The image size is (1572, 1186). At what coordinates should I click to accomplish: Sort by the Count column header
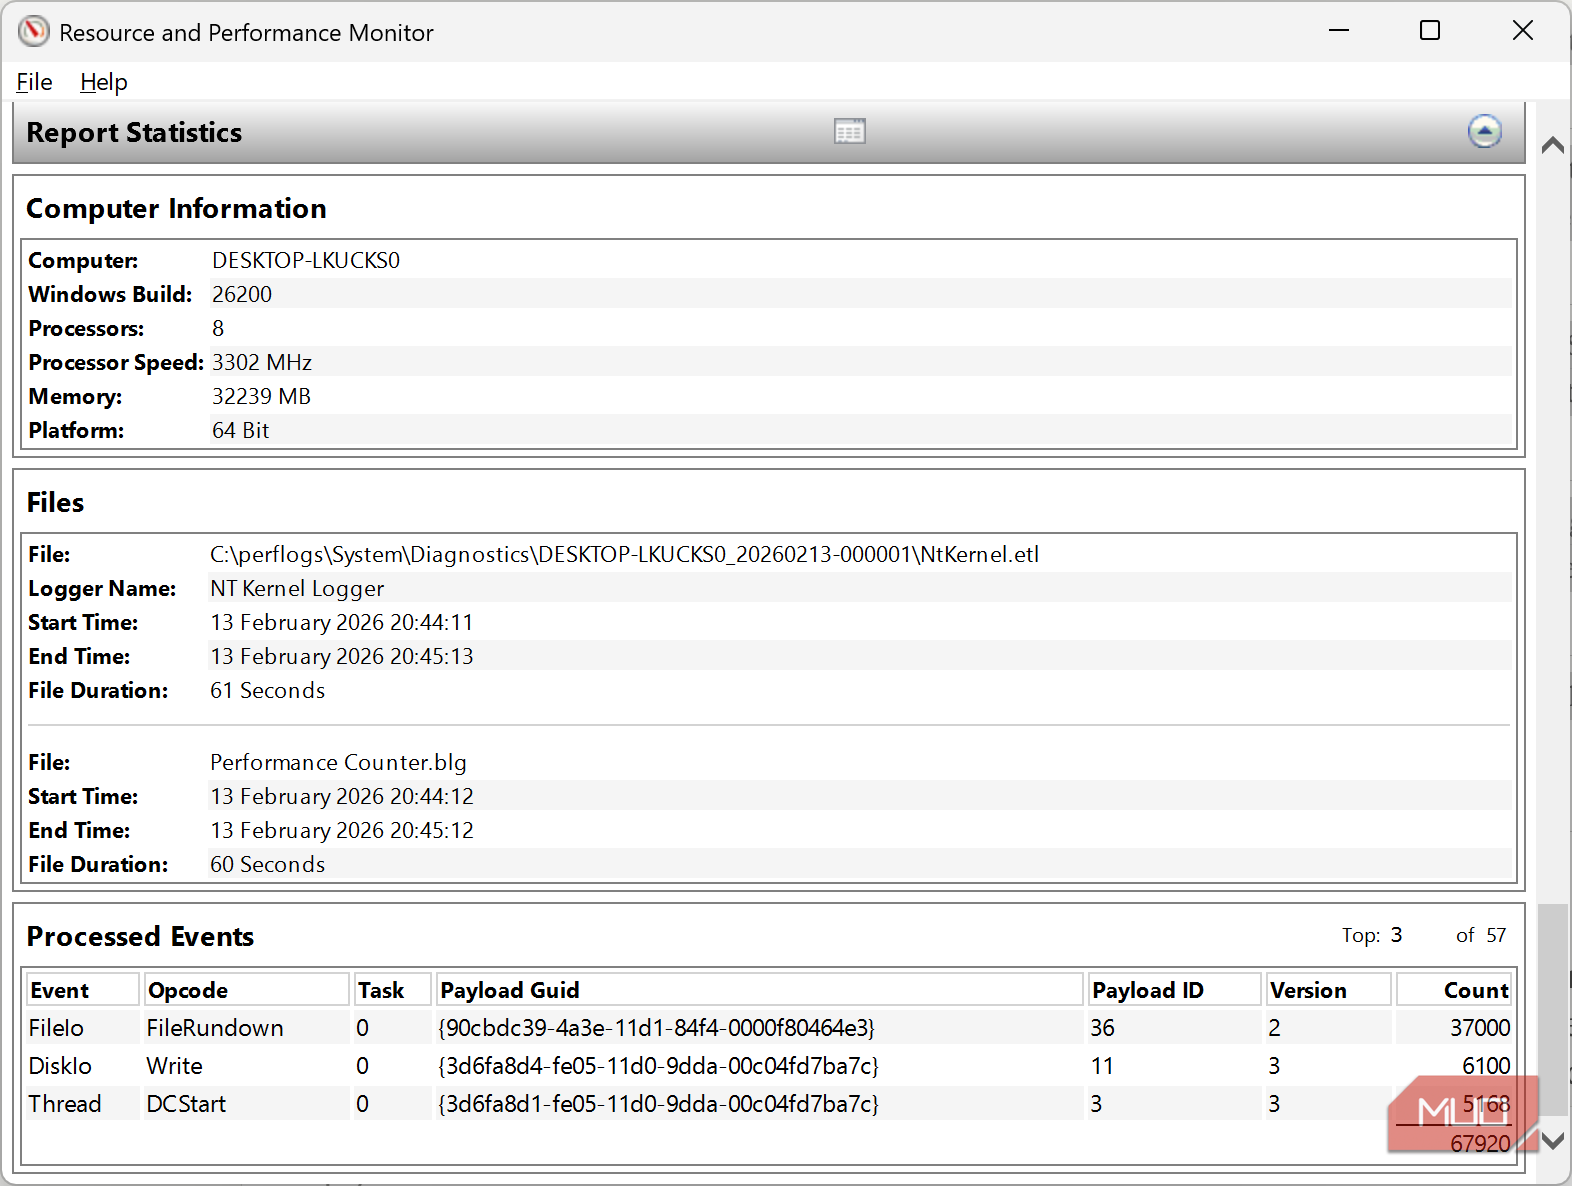pos(1454,990)
